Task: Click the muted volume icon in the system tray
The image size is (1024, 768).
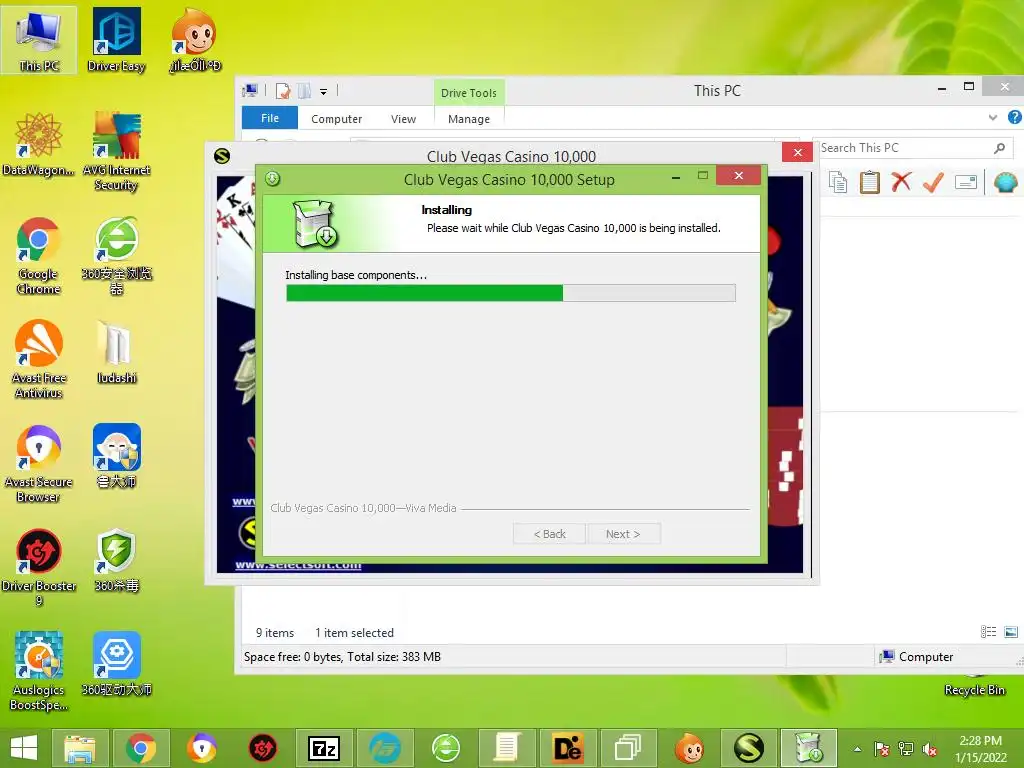Action: (x=930, y=749)
